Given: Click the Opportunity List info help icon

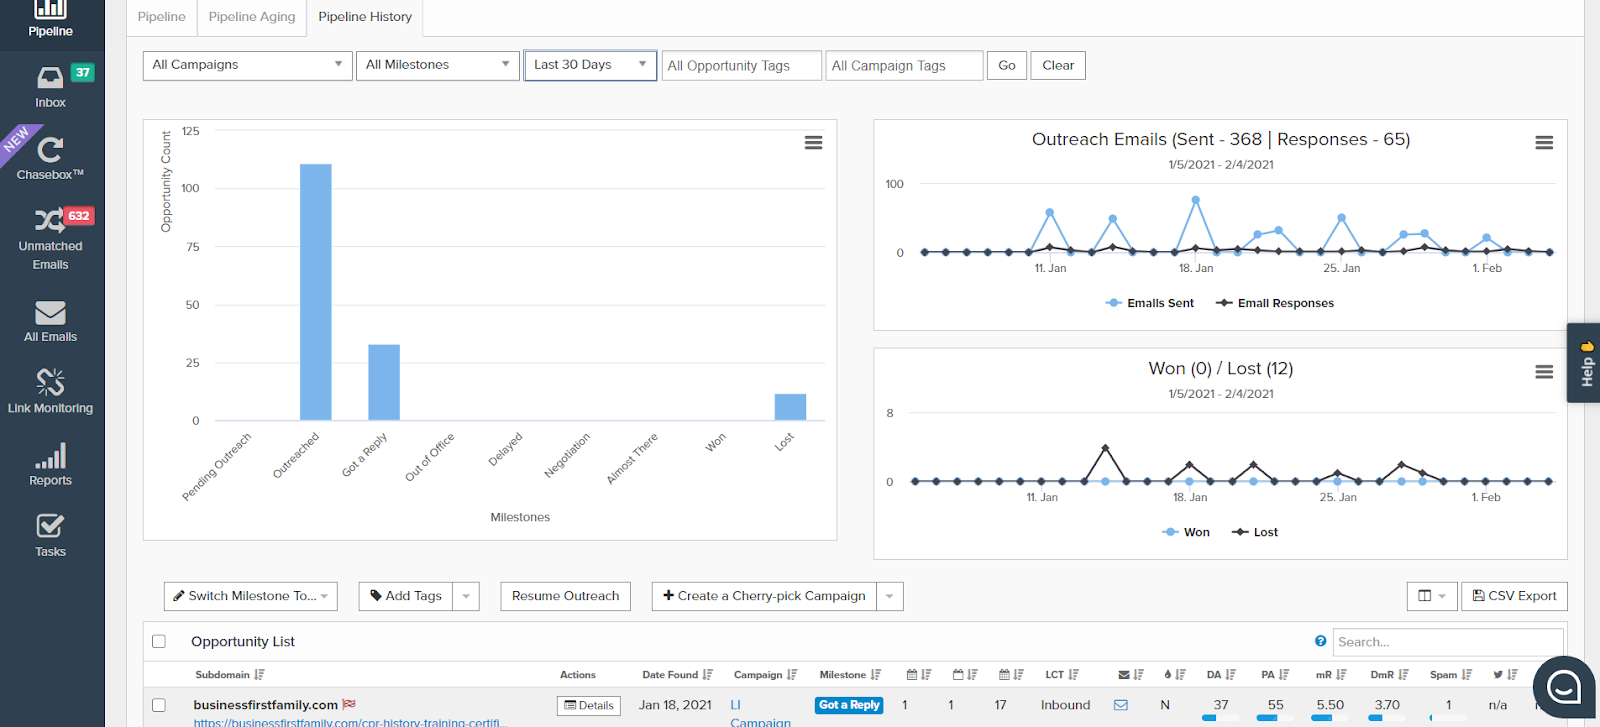Looking at the screenshot, I should click(1320, 641).
